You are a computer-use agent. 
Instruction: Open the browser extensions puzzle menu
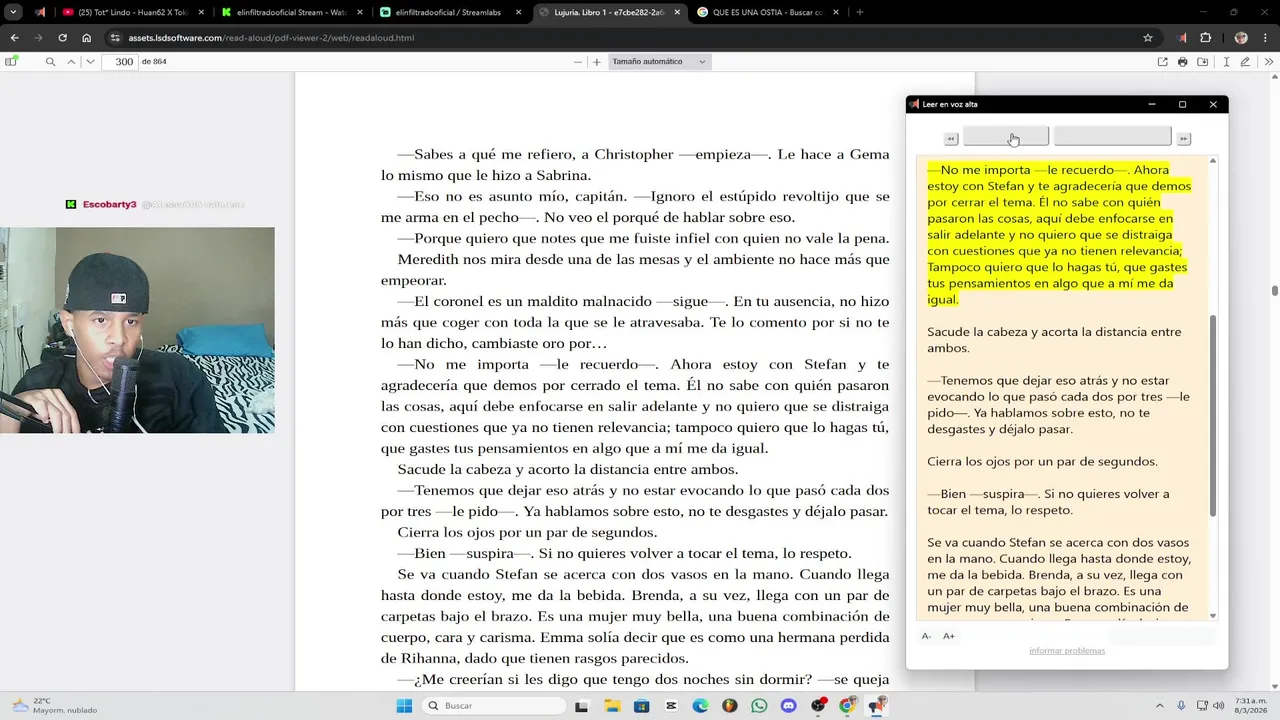pyautogui.click(x=1206, y=38)
